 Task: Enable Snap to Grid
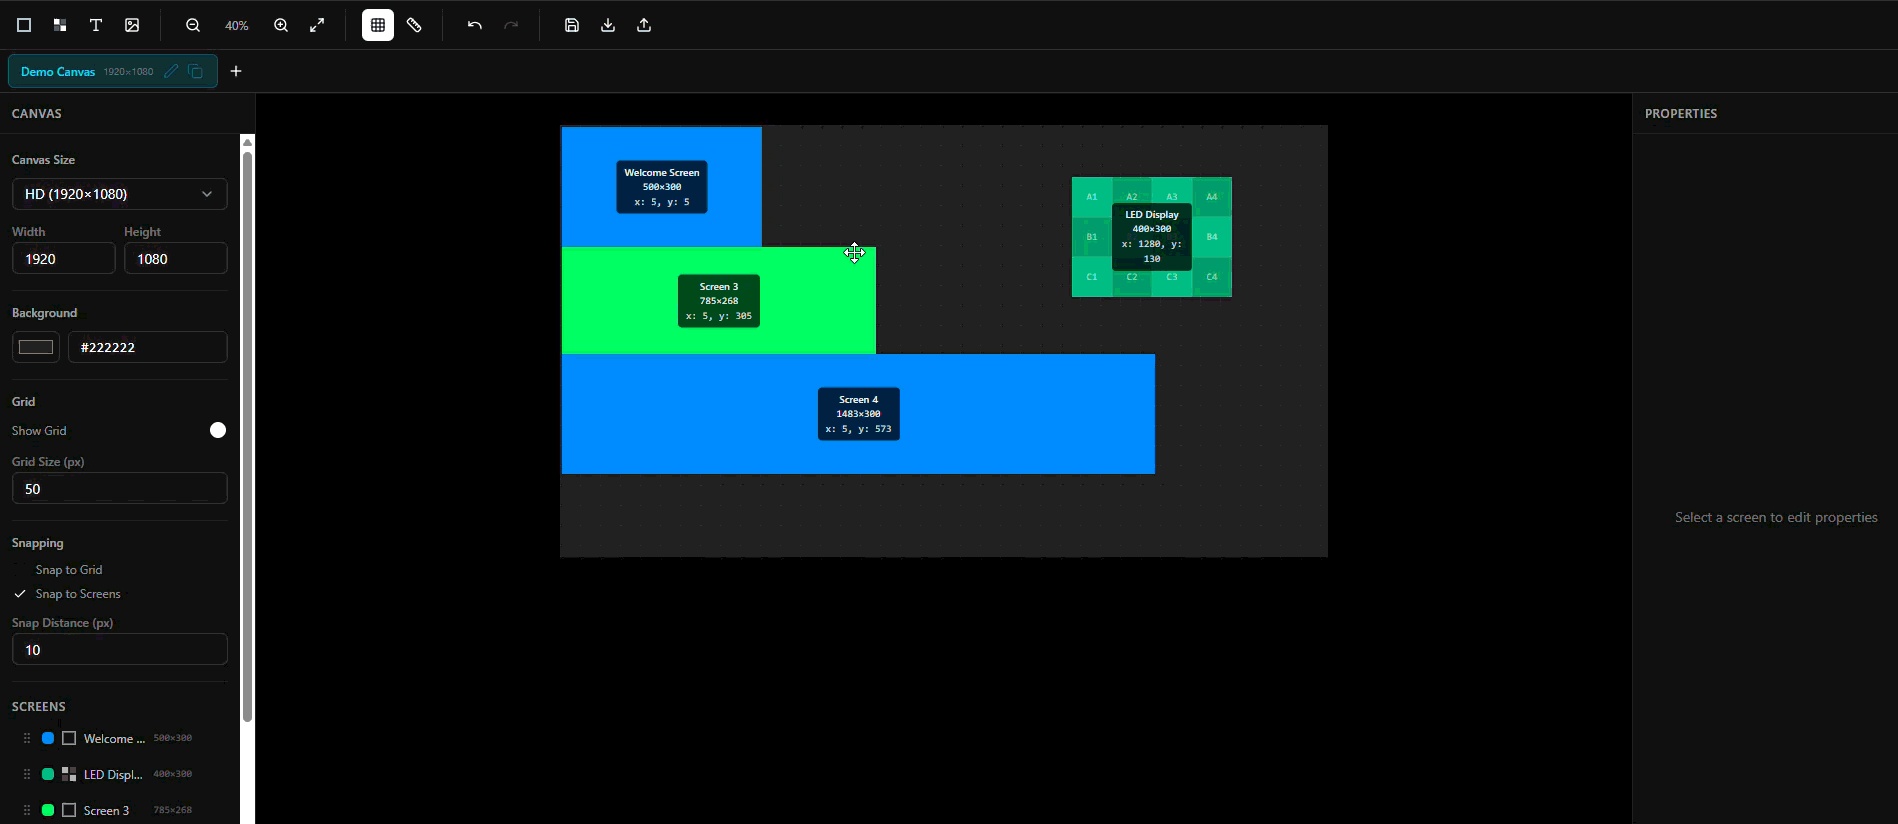tap(69, 570)
